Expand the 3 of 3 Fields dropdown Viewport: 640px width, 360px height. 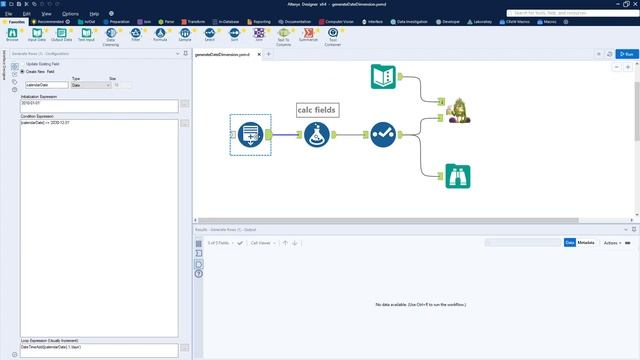[220, 243]
